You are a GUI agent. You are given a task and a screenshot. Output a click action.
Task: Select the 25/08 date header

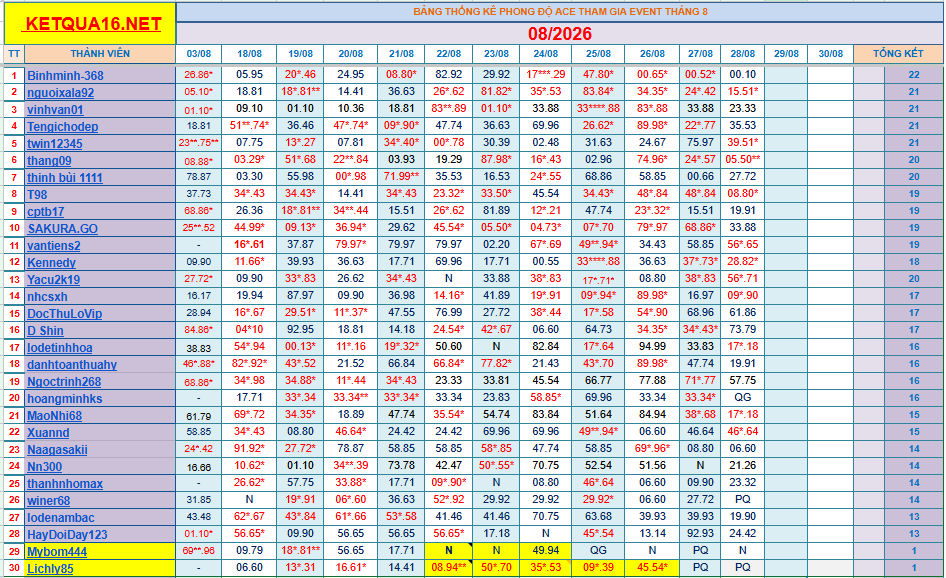598,54
